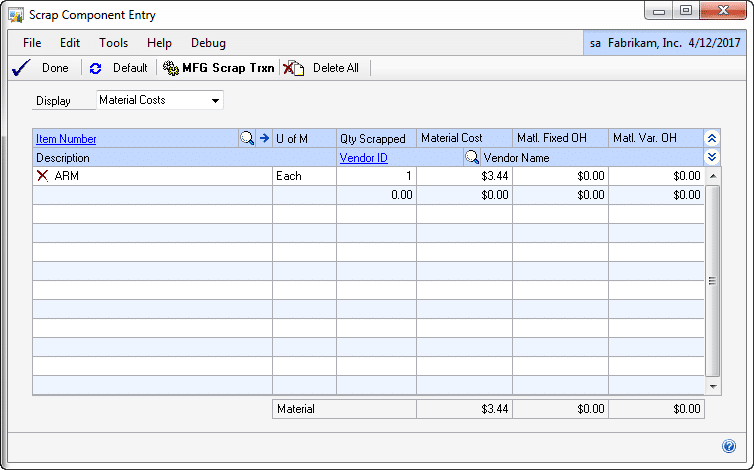Image resolution: width=754 pixels, height=470 pixels.
Task: Click the Item Number expansion arrow
Action: click(x=264, y=139)
